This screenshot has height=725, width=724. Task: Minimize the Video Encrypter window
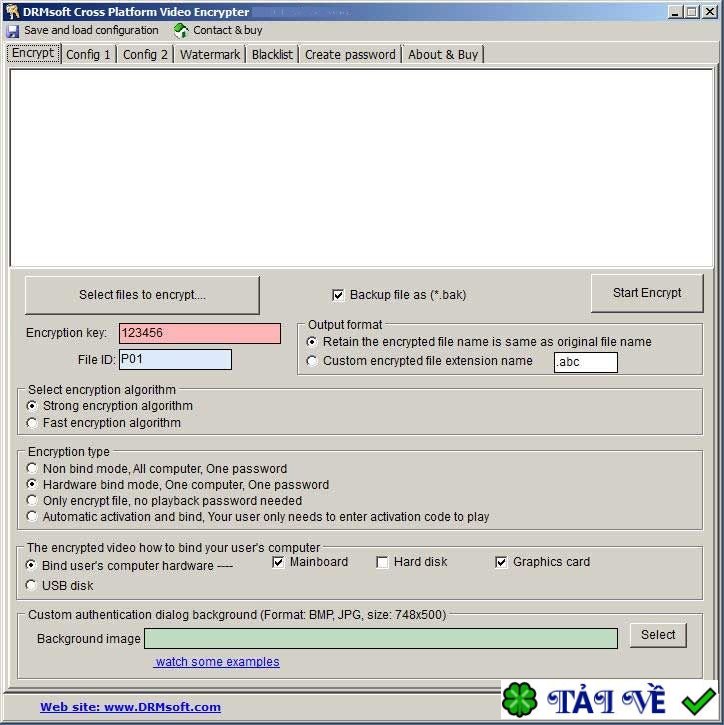pos(675,12)
